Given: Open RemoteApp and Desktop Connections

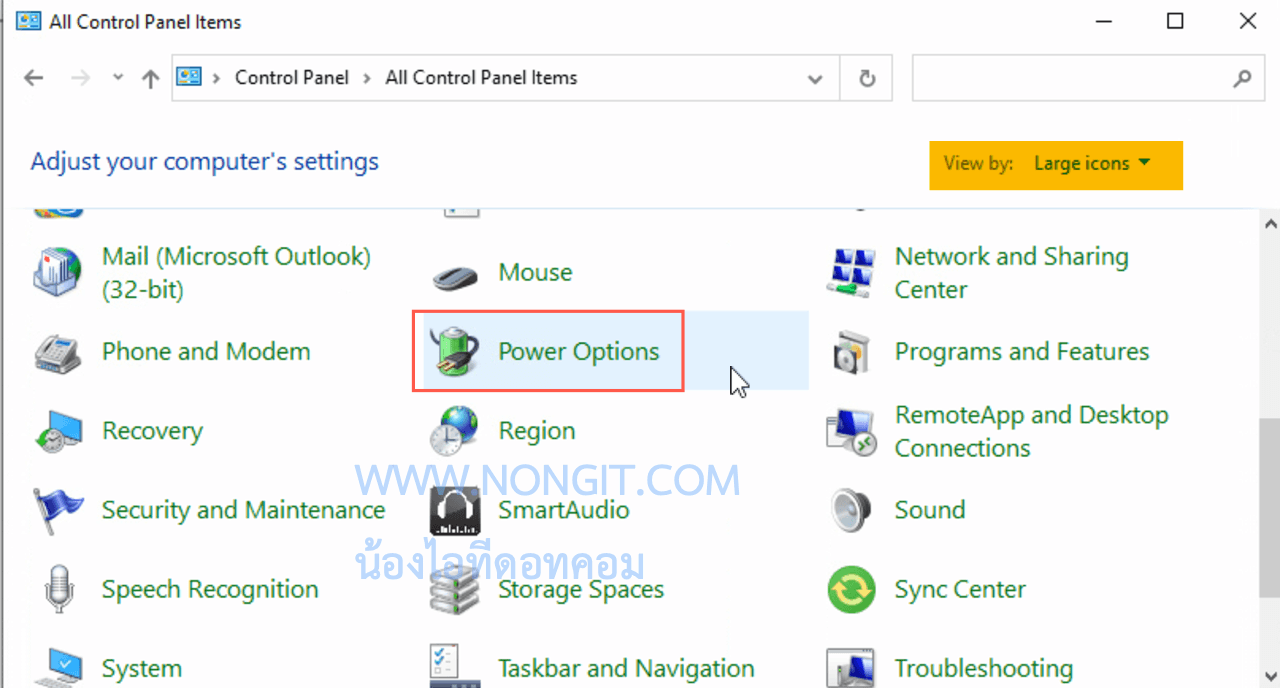Looking at the screenshot, I should pyautogui.click(x=1031, y=431).
